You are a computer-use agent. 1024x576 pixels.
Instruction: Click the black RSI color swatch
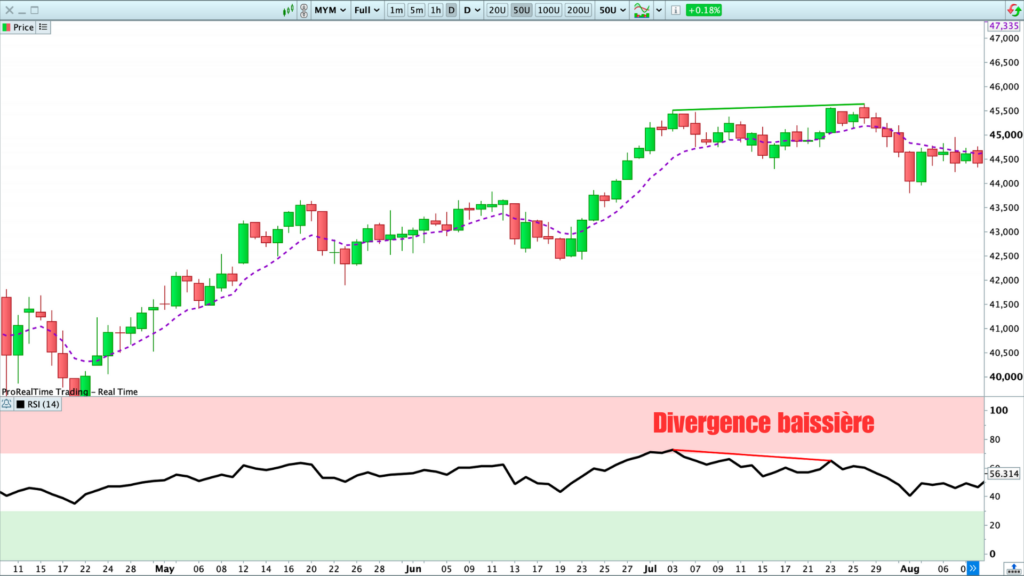pyautogui.click(x=21, y=404)
